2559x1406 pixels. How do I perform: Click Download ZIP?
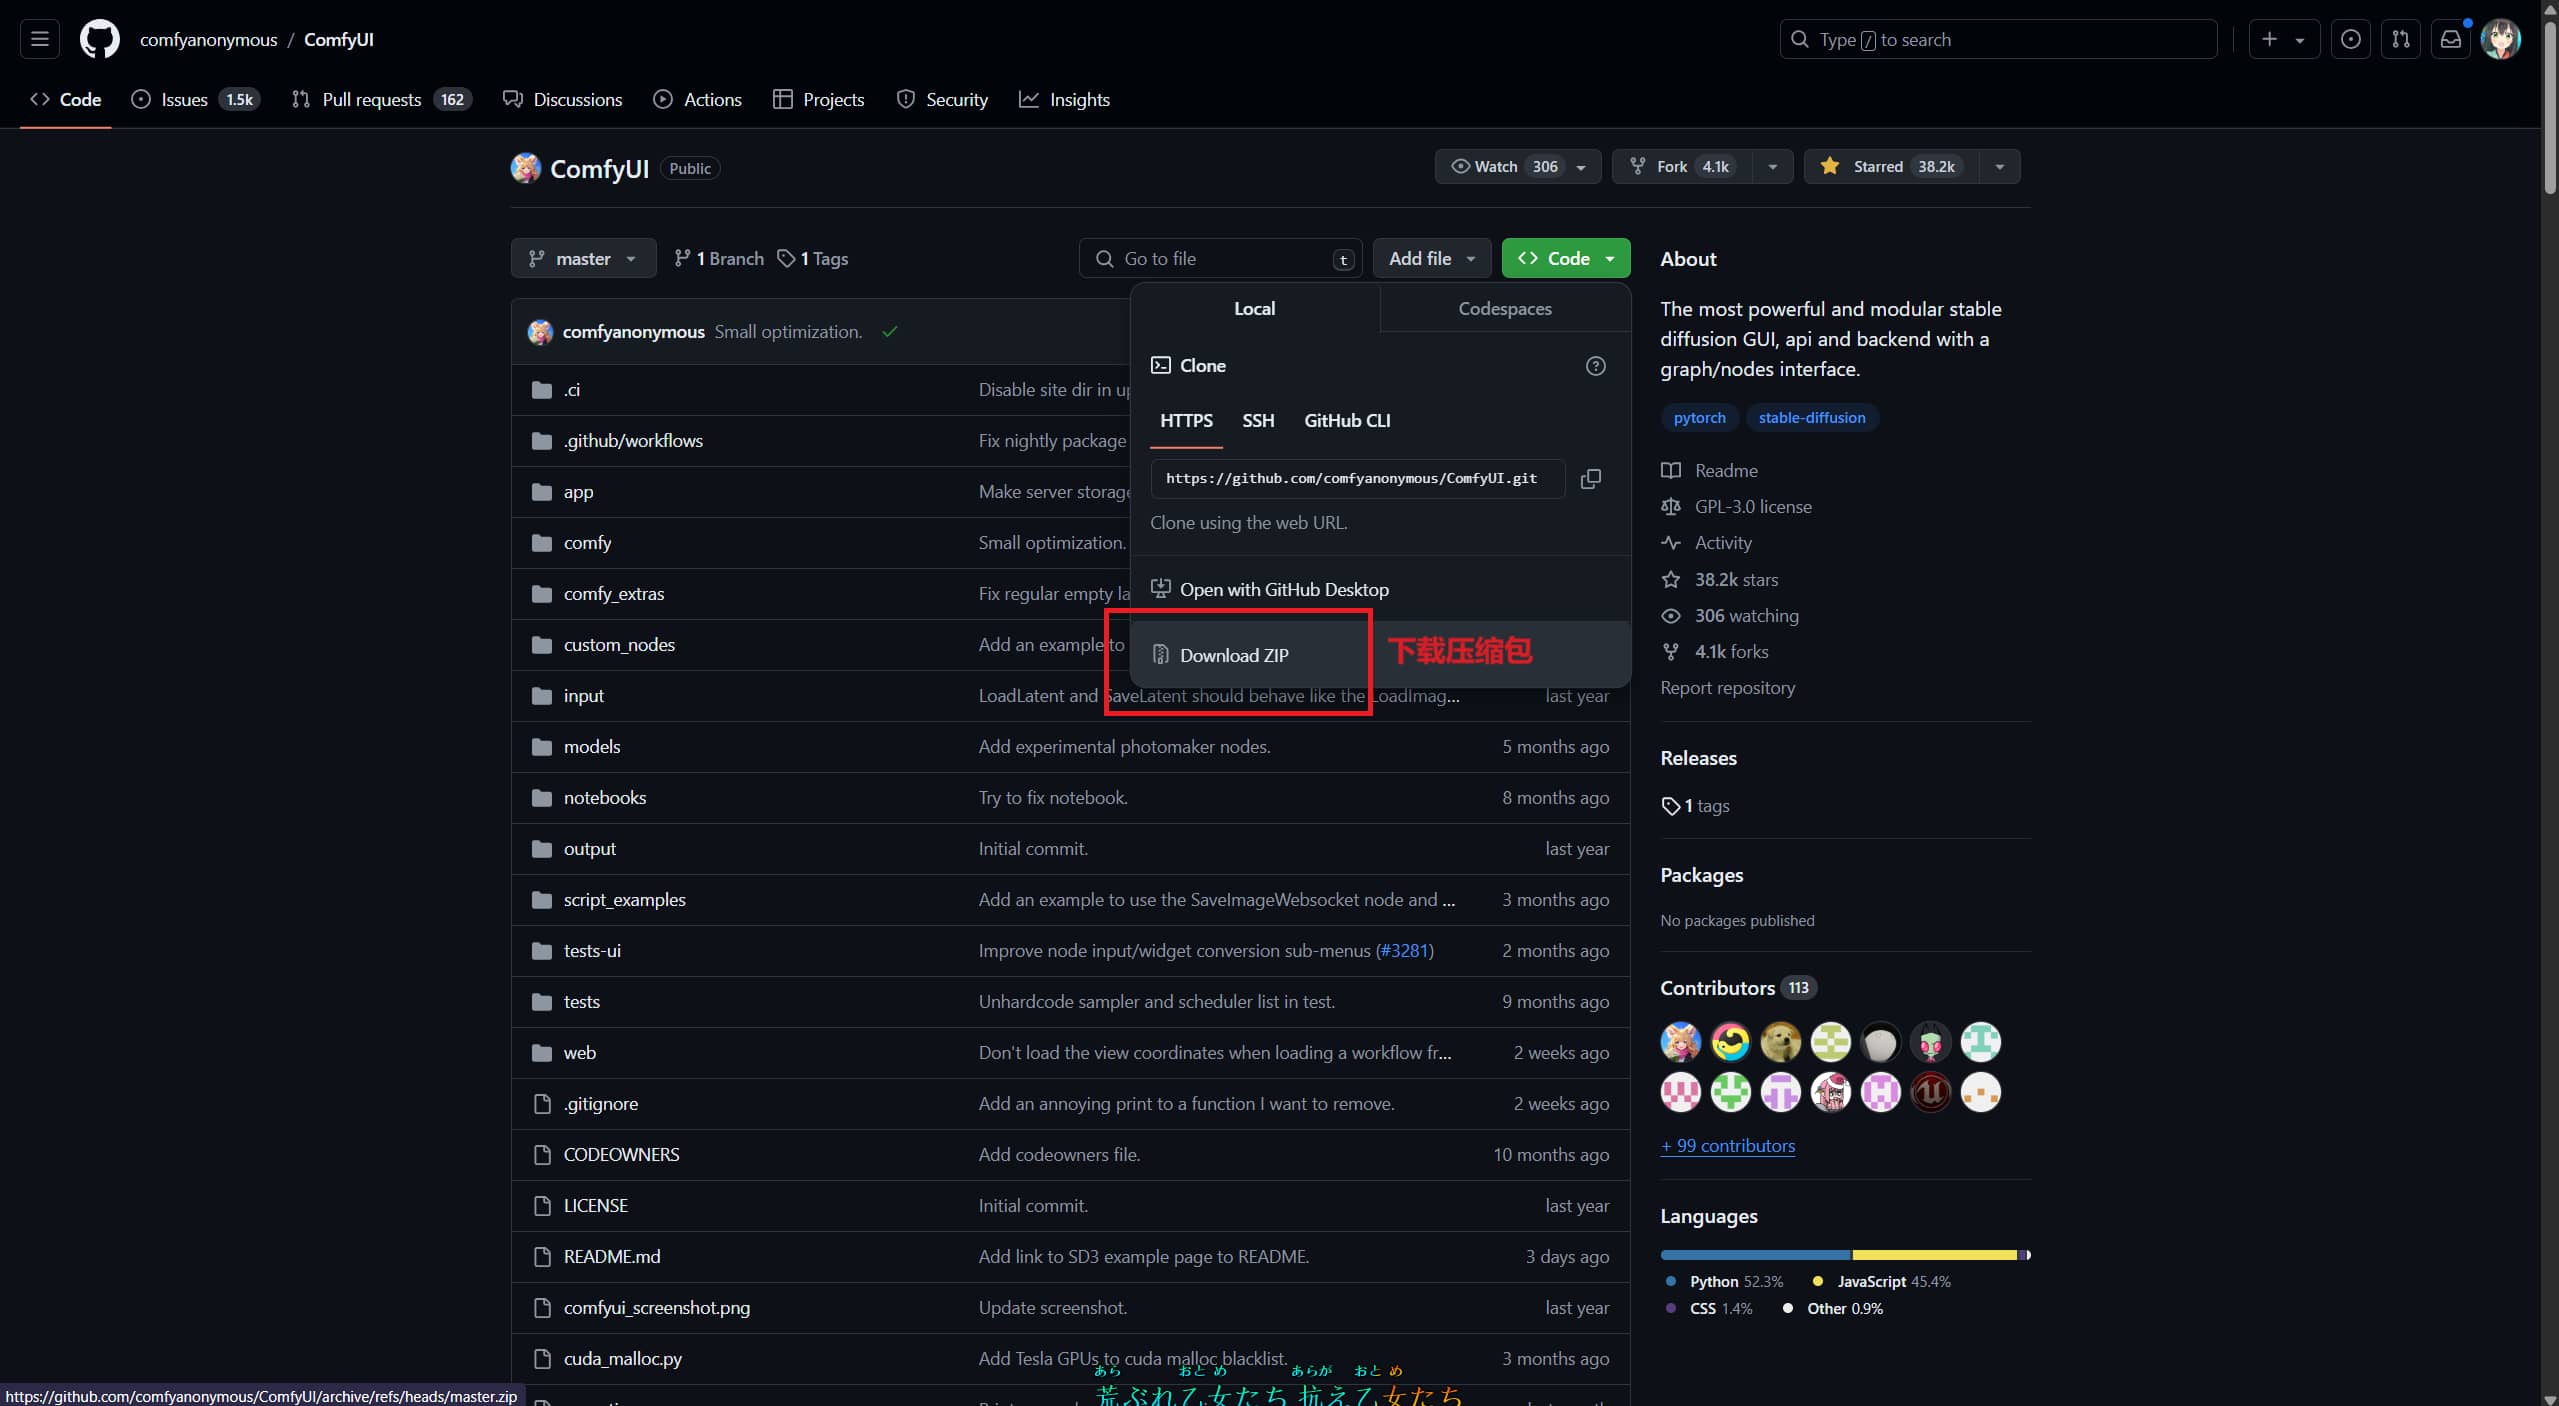[x=1234, y=656]
